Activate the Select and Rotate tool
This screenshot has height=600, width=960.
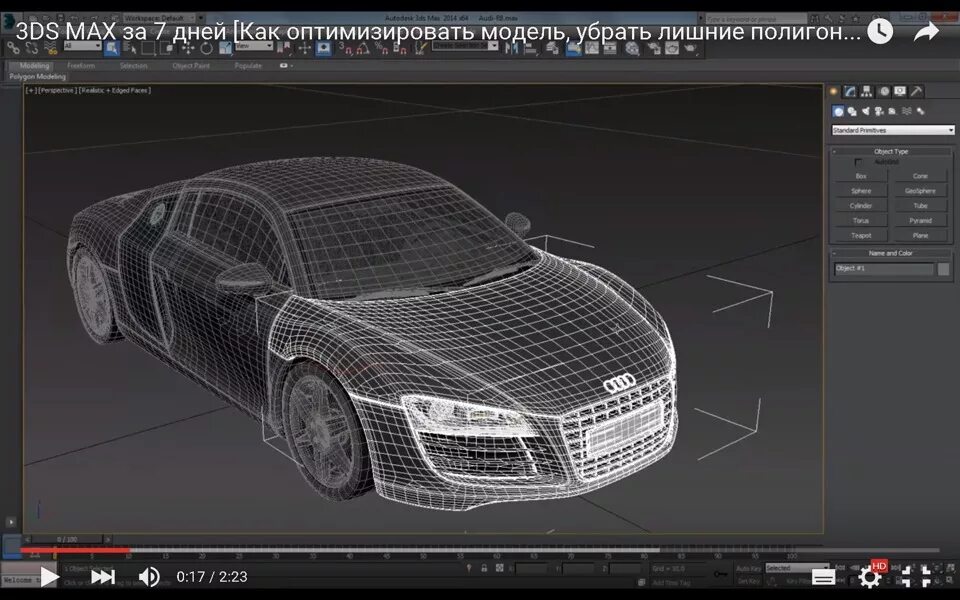(206, 48)
